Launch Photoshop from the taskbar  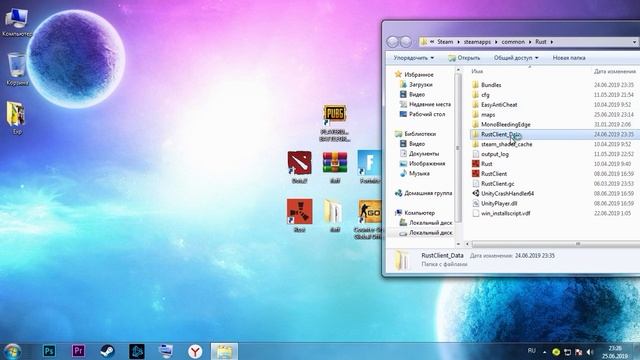click(x=49, y=351)
